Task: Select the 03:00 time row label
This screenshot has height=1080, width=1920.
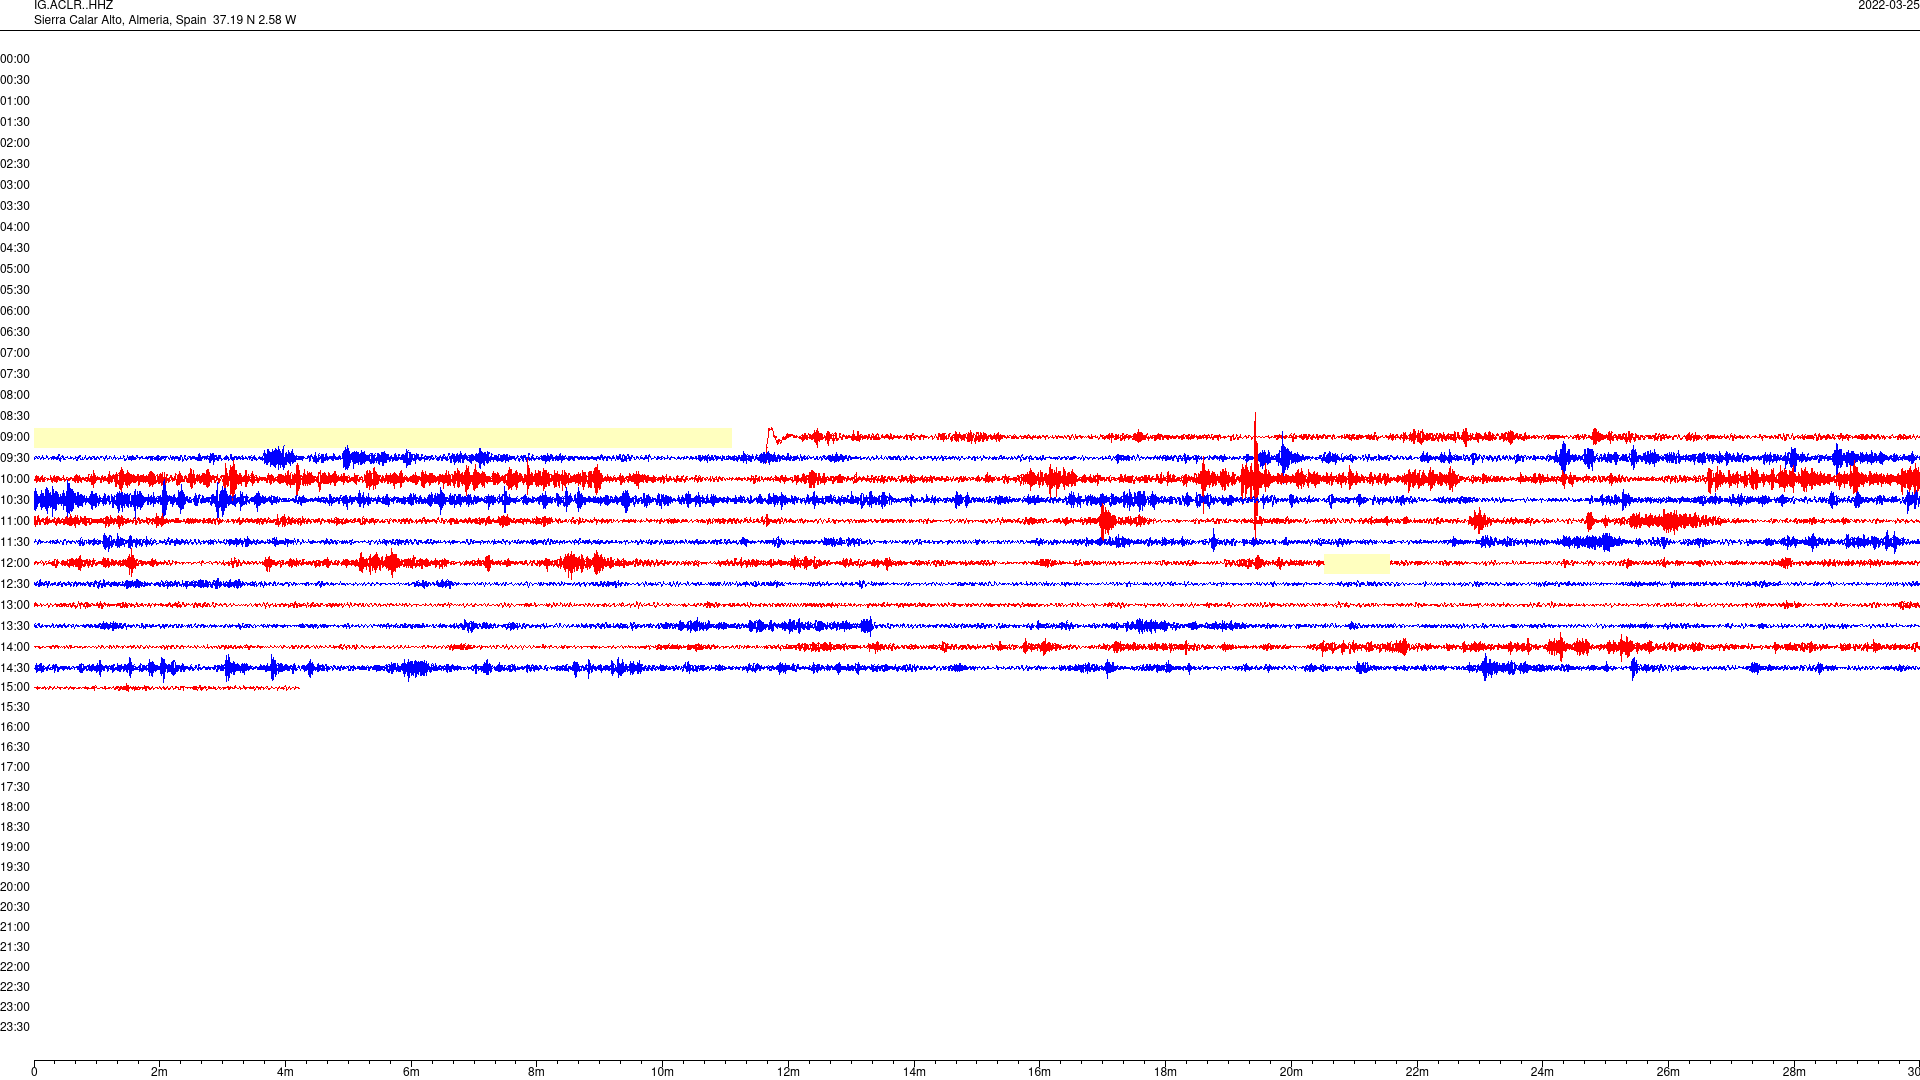Action: click(15, 185)
